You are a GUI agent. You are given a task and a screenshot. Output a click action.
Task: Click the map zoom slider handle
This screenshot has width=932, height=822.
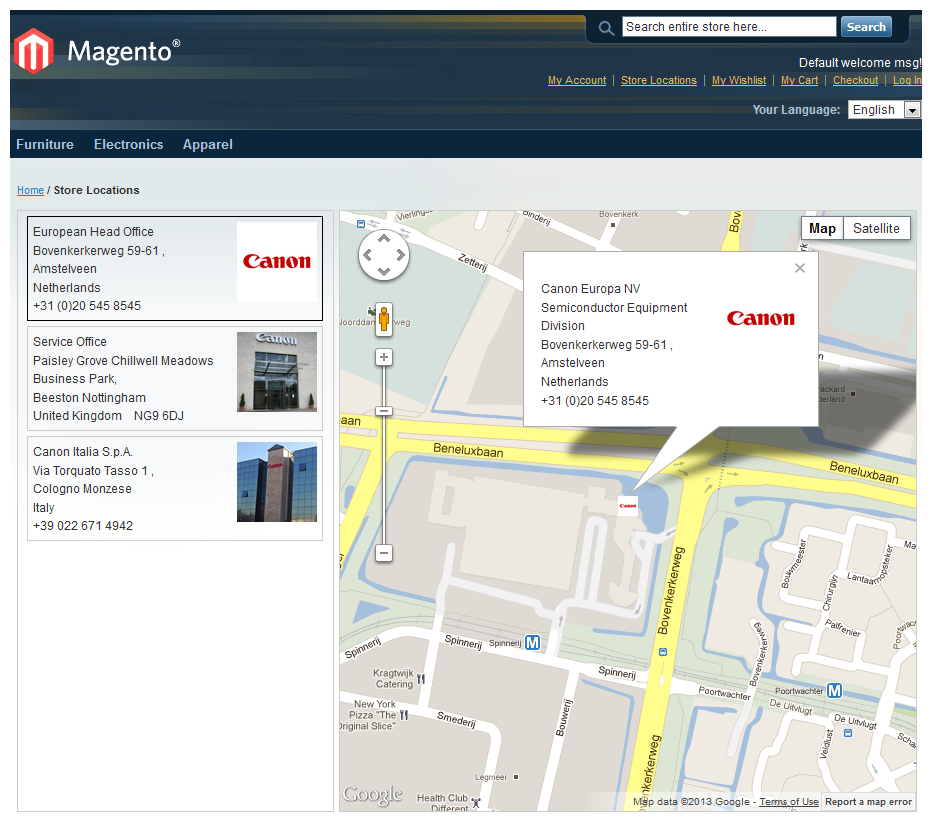pyautogui.click(x=384, y=411)
